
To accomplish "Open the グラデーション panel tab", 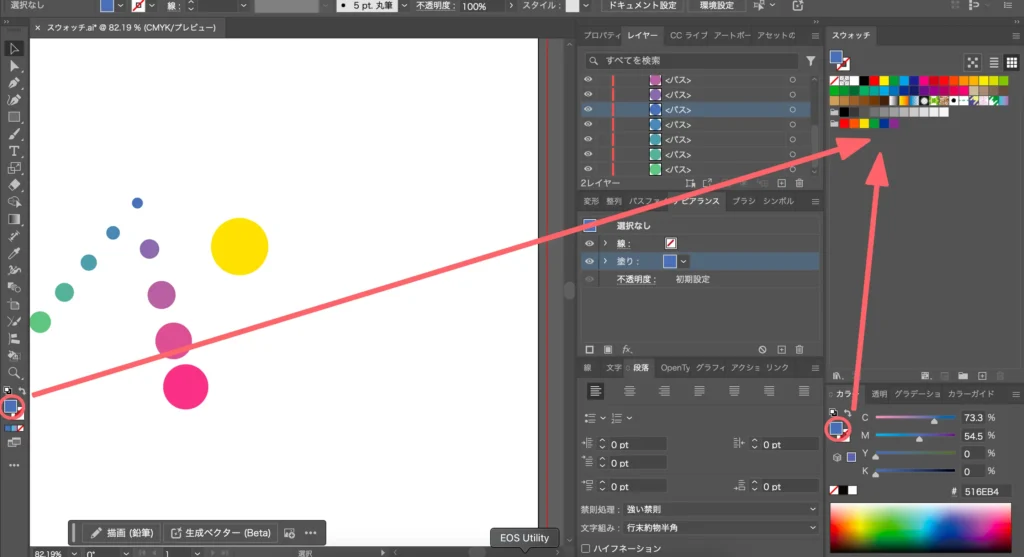I will pos(917,394).
